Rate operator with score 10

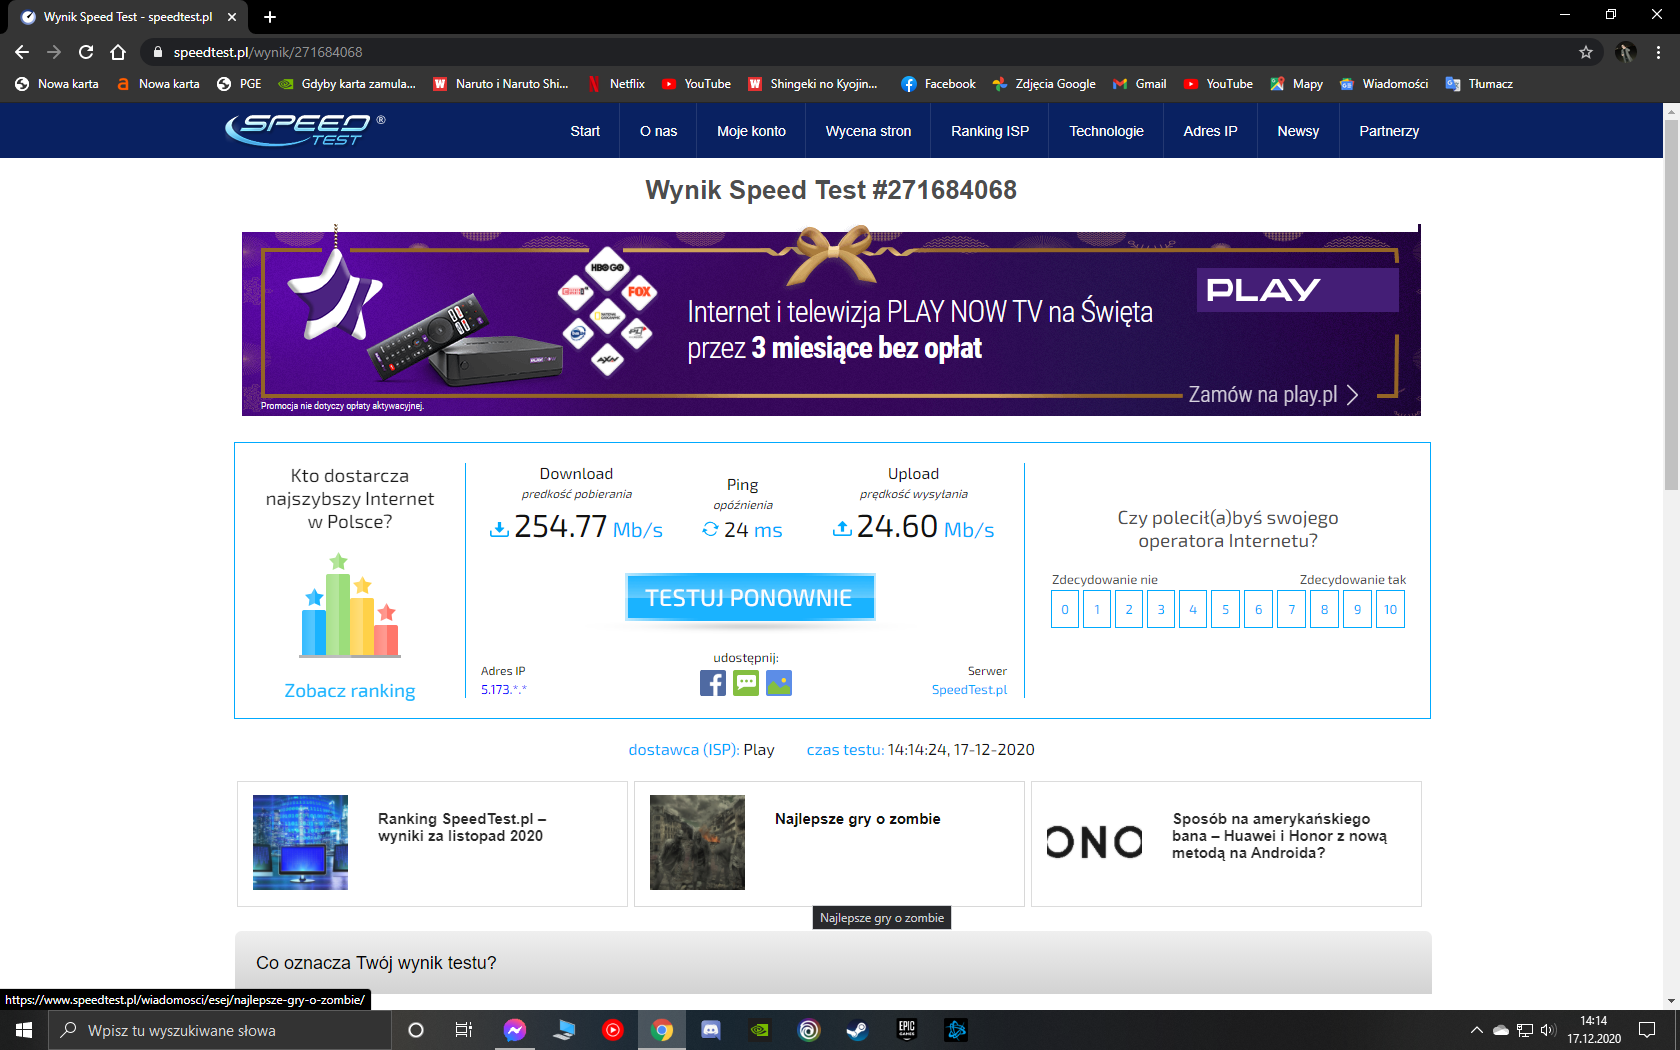pyautogui.click(x=1390, y=609)
